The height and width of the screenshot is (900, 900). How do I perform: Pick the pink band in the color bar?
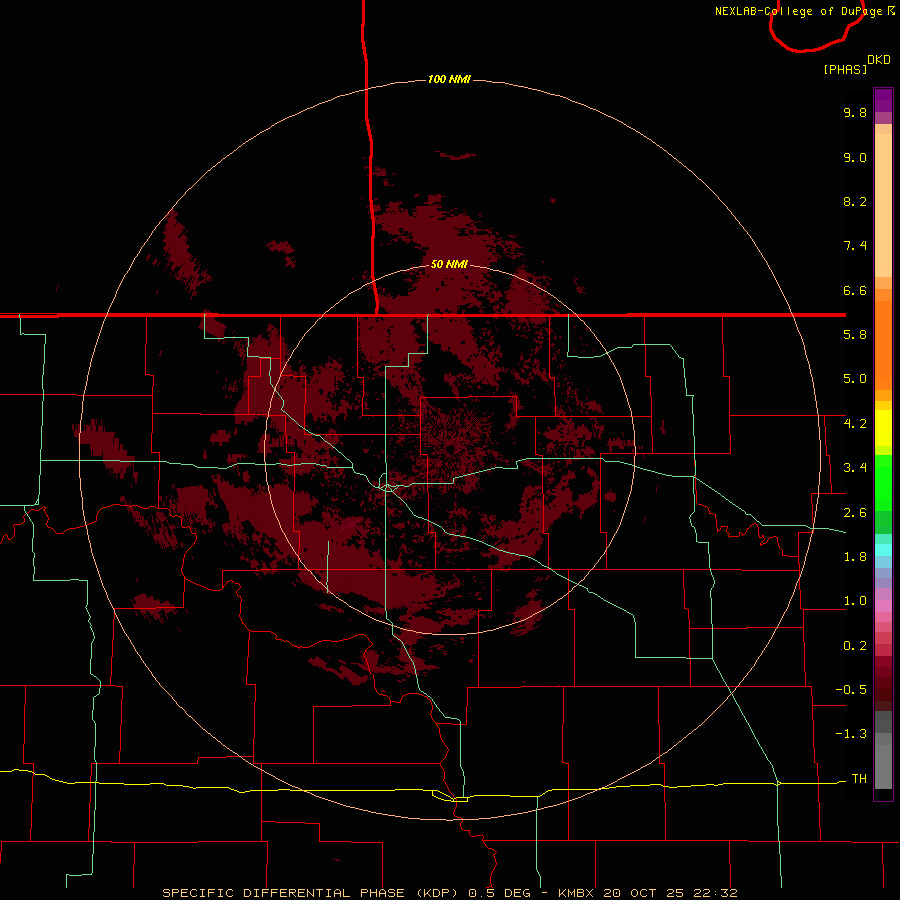(883, 606)
